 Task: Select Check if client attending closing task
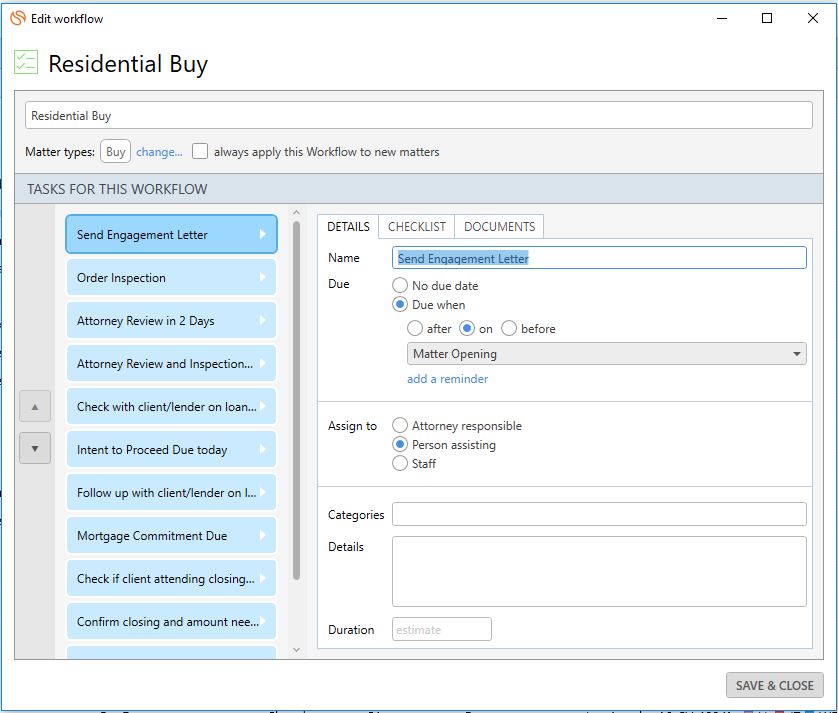click(x=172, y=578)
